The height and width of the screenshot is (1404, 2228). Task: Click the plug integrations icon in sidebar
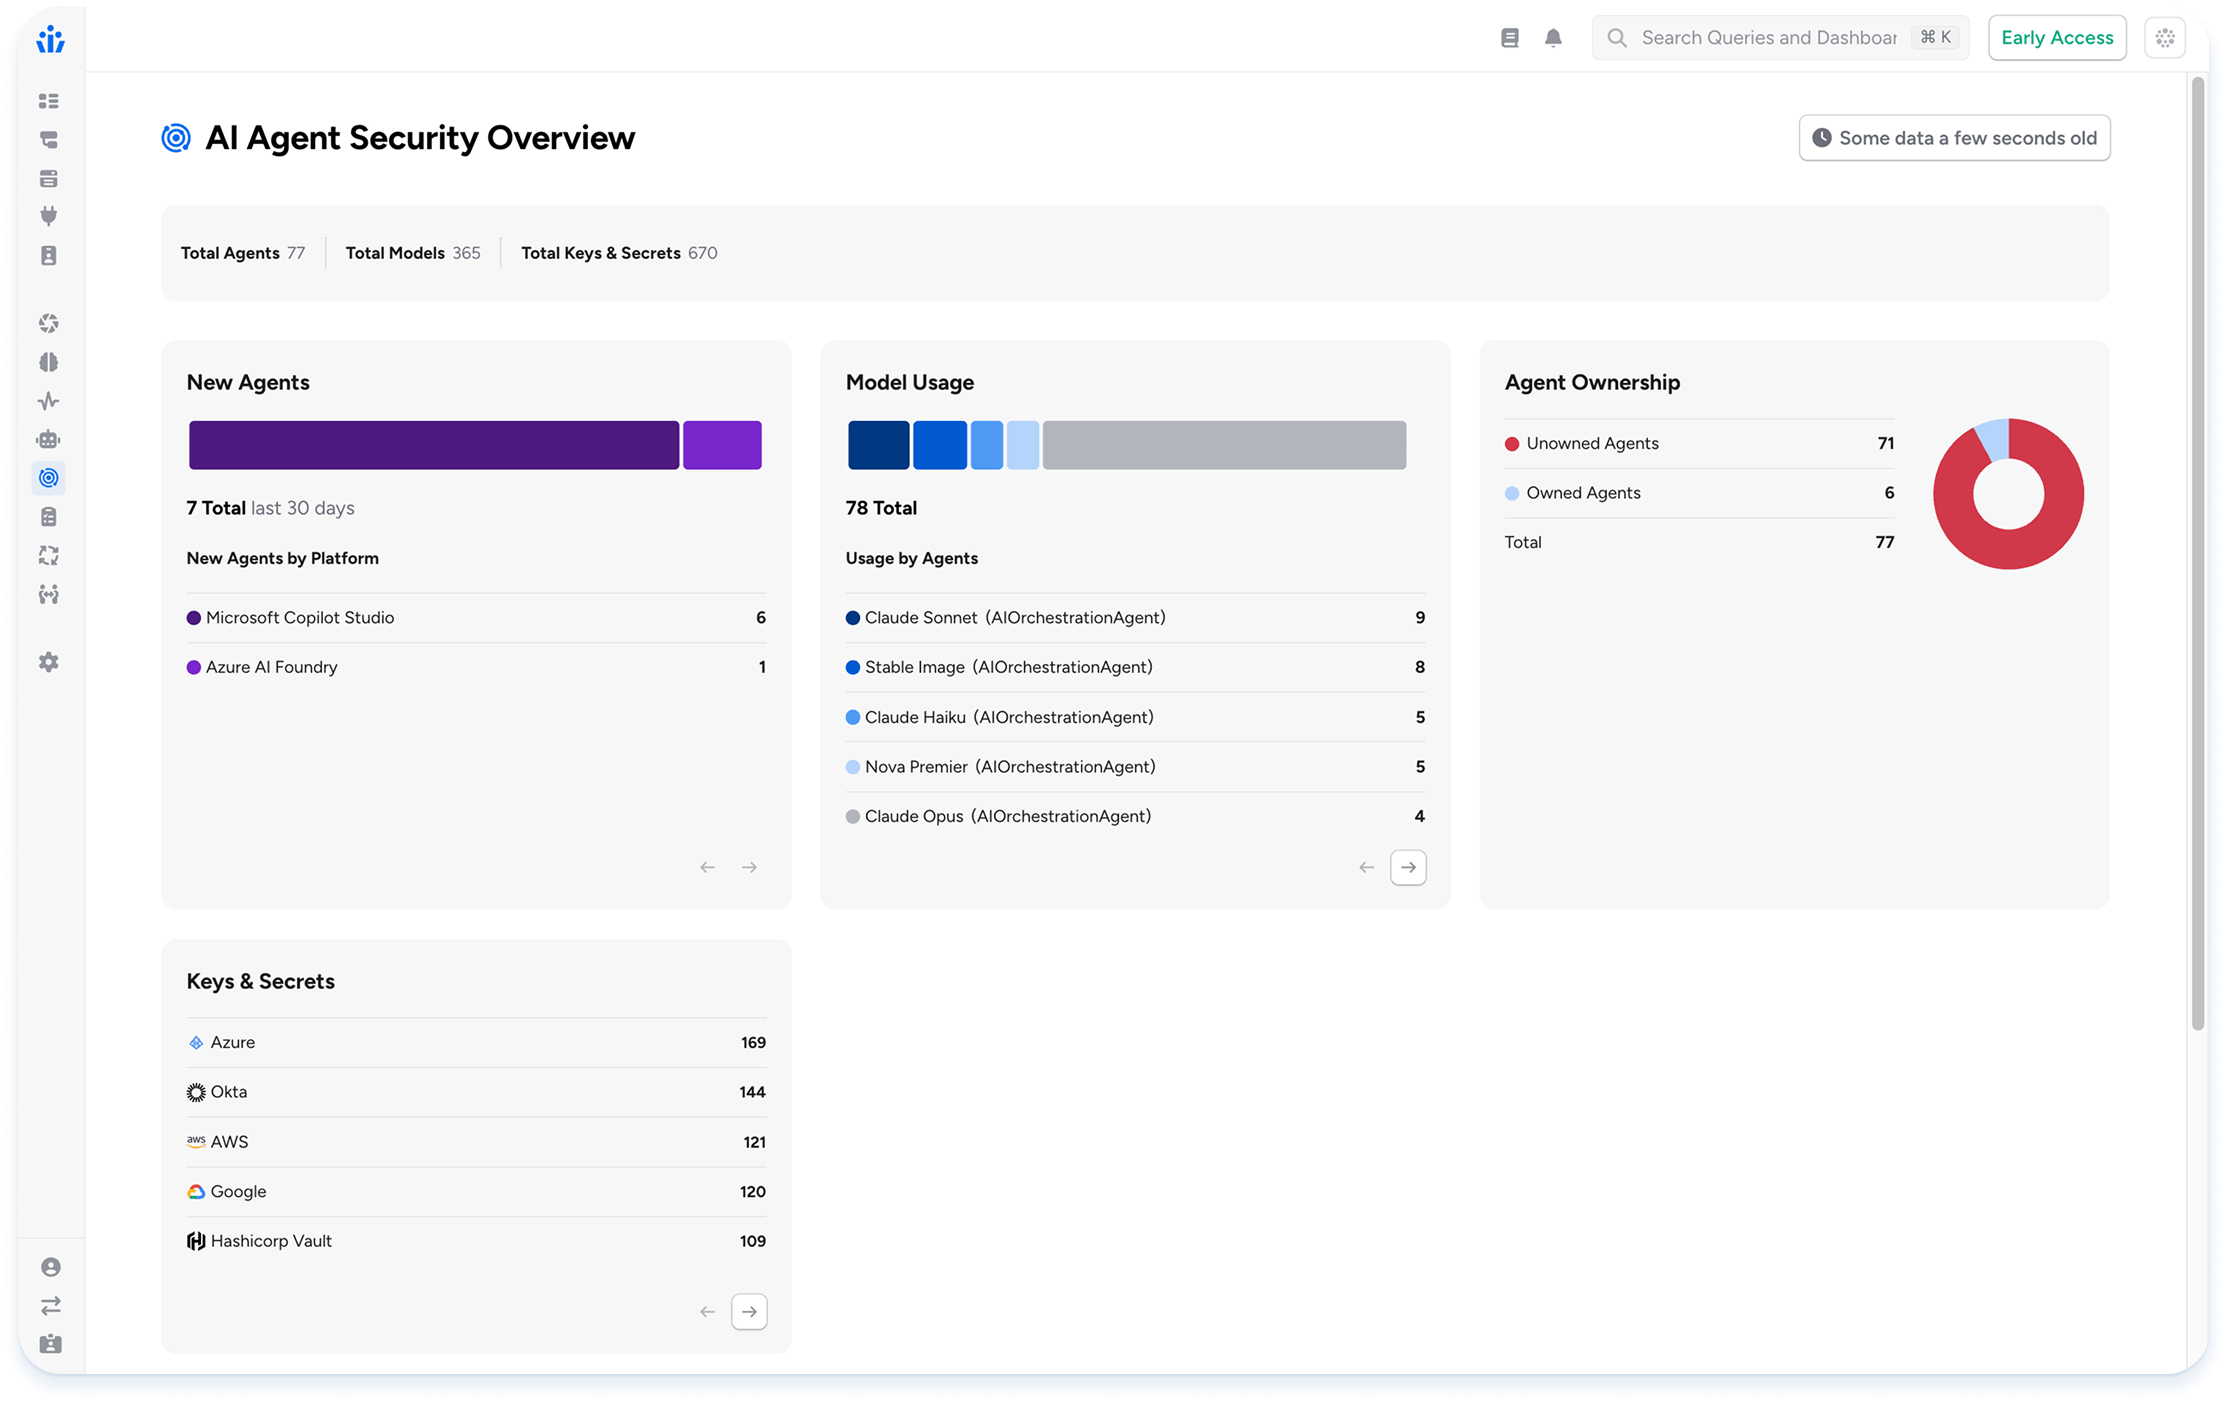(x=48, y=216)
